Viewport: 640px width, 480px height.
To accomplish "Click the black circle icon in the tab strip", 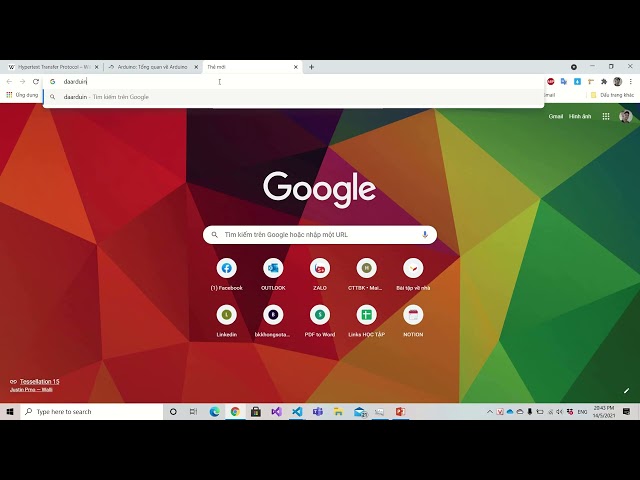I will pos(574,67).
